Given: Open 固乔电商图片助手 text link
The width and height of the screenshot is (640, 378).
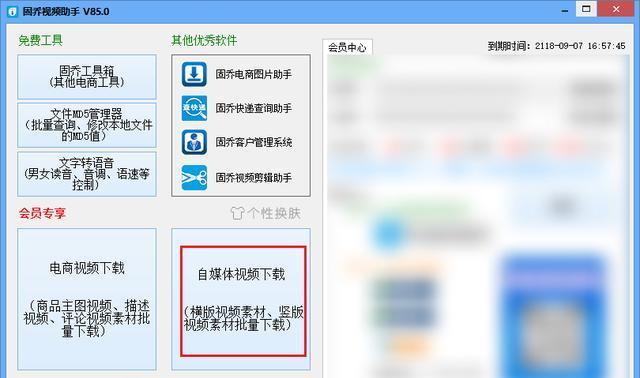Looking at the screenshot, I should click(253, 74).
